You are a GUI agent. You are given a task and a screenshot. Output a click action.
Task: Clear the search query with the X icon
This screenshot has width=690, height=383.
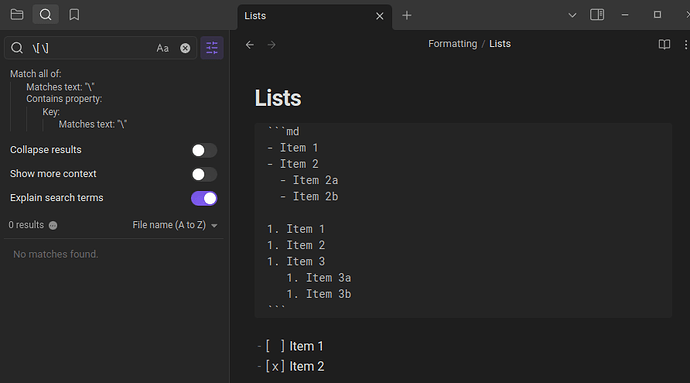click(185, 48)
